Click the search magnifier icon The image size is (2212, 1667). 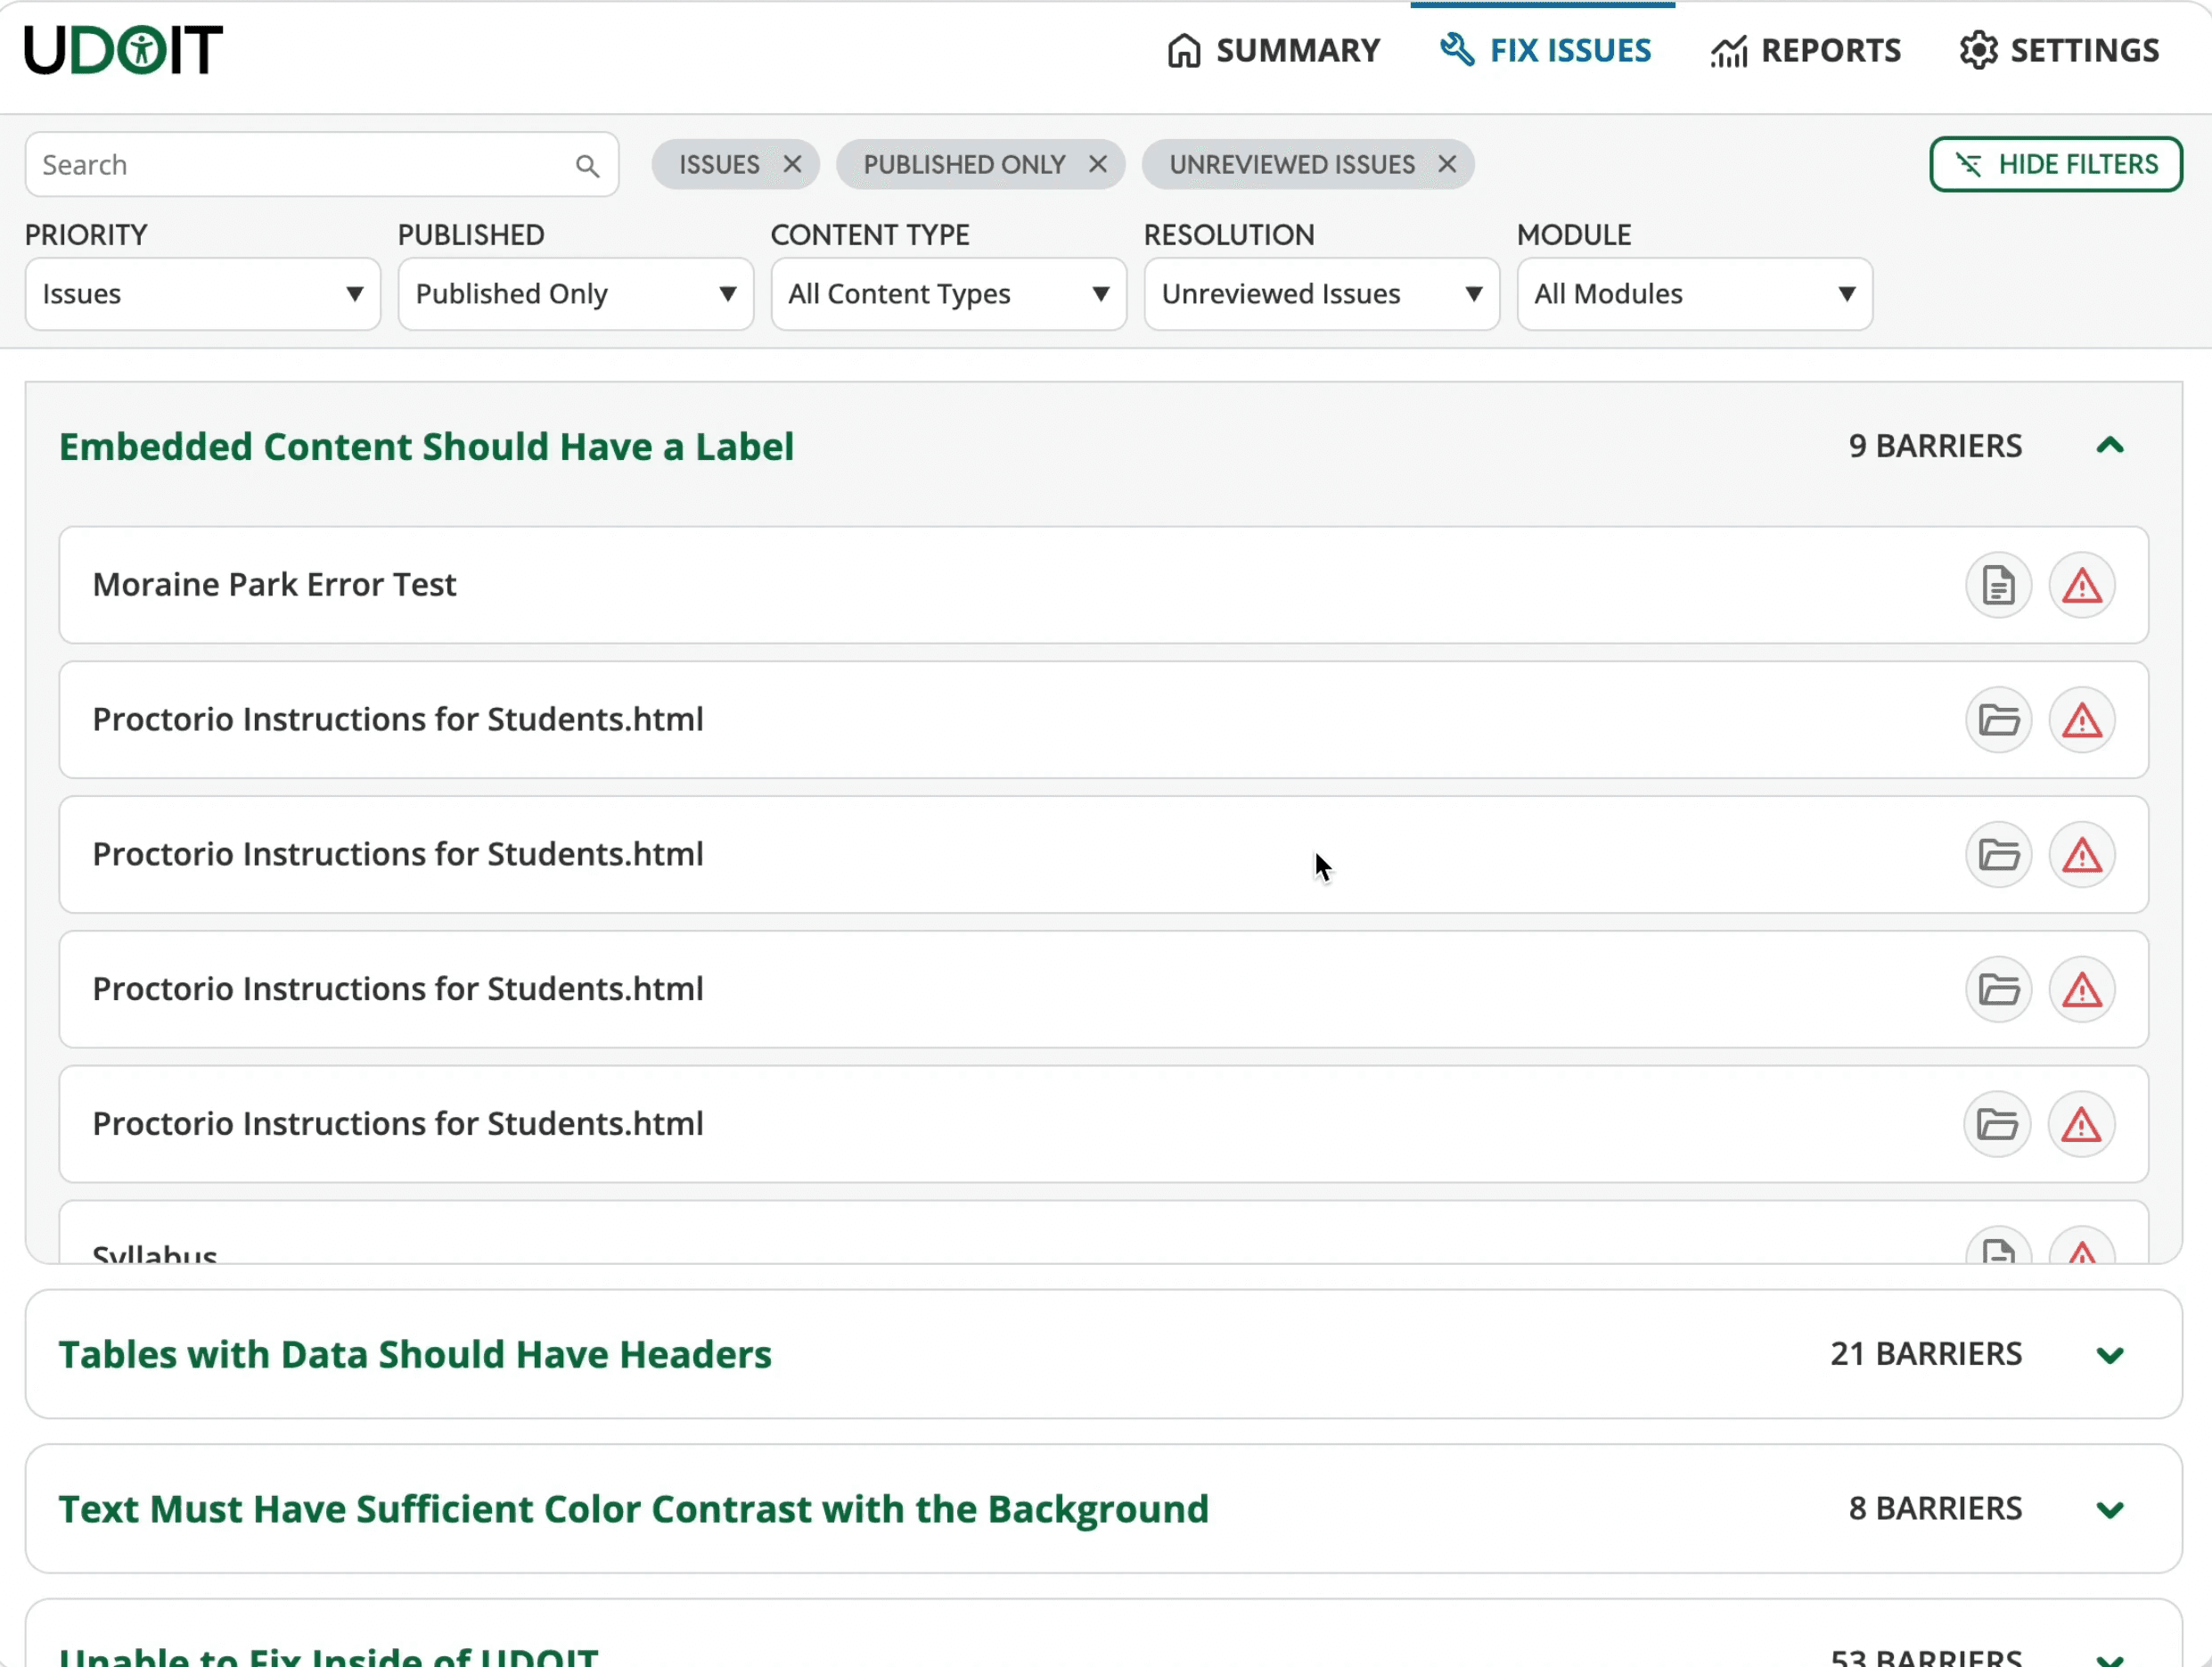click(587, 166)
